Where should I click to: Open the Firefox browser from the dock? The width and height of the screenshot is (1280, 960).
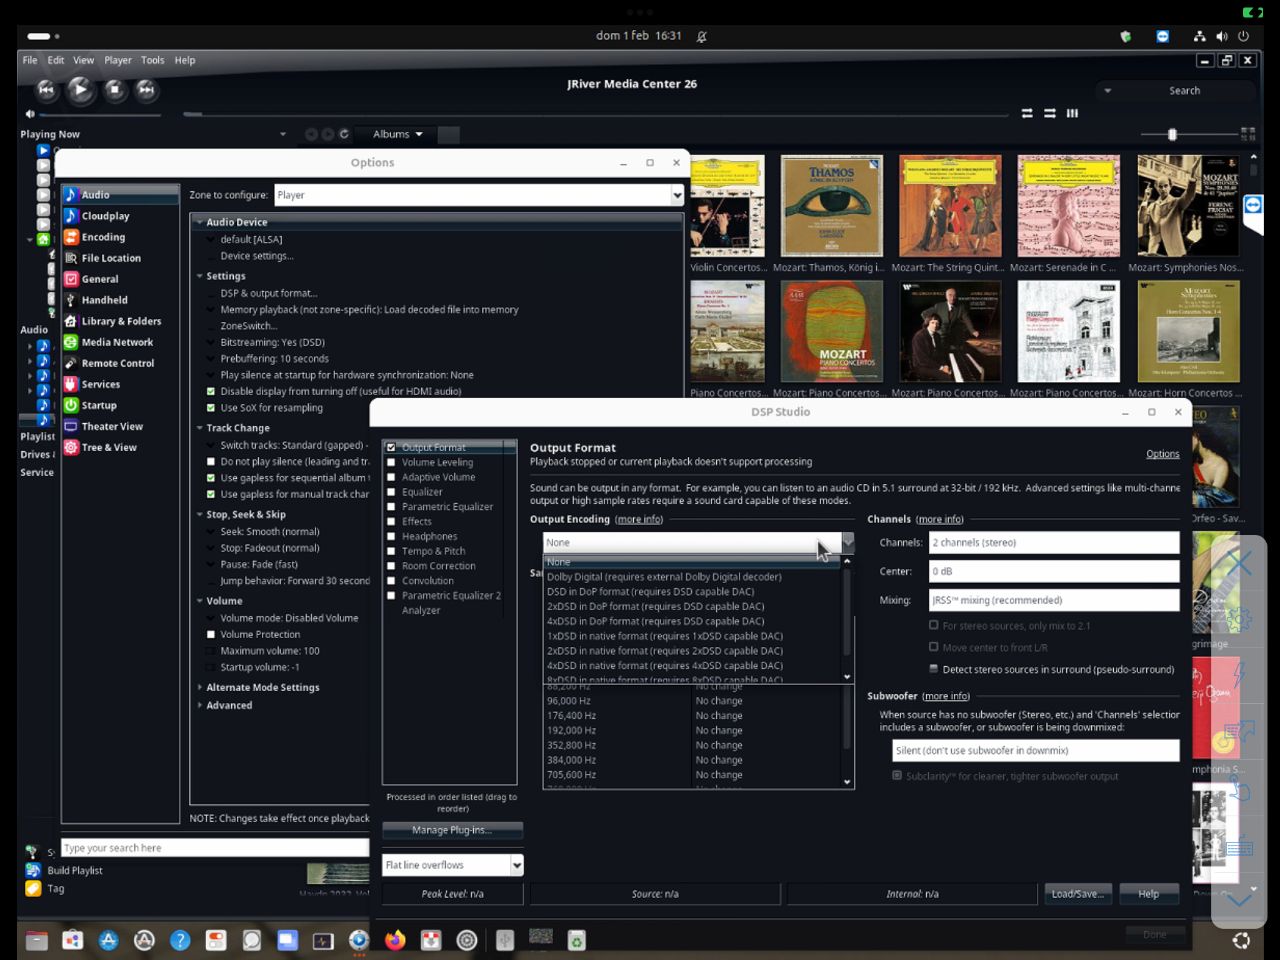point(395,940)
